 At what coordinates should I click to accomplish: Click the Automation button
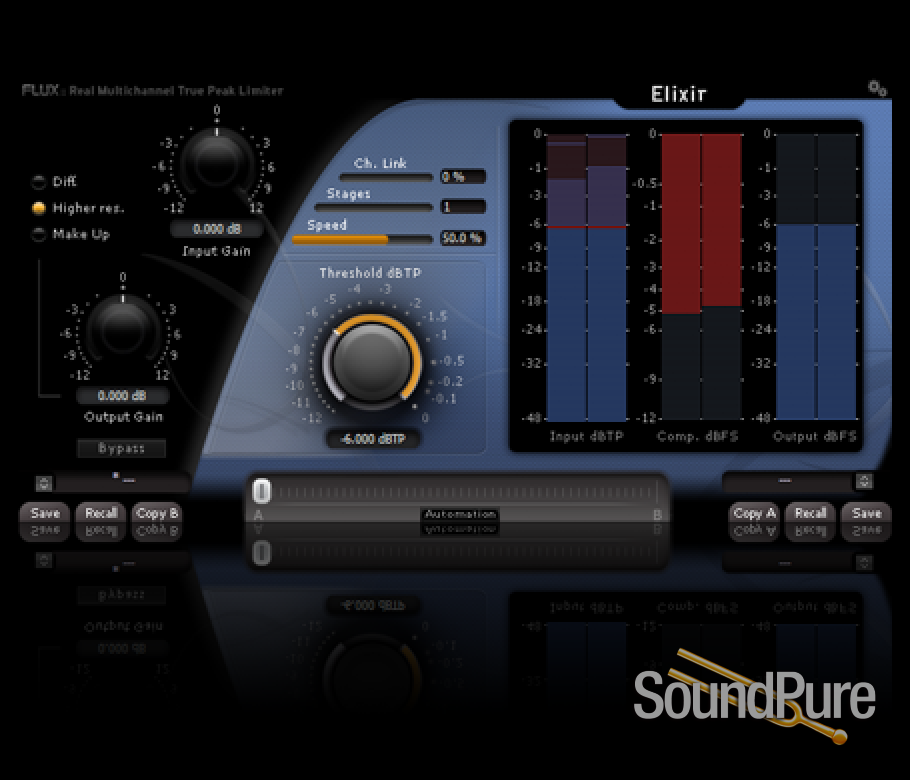(460, 514)
